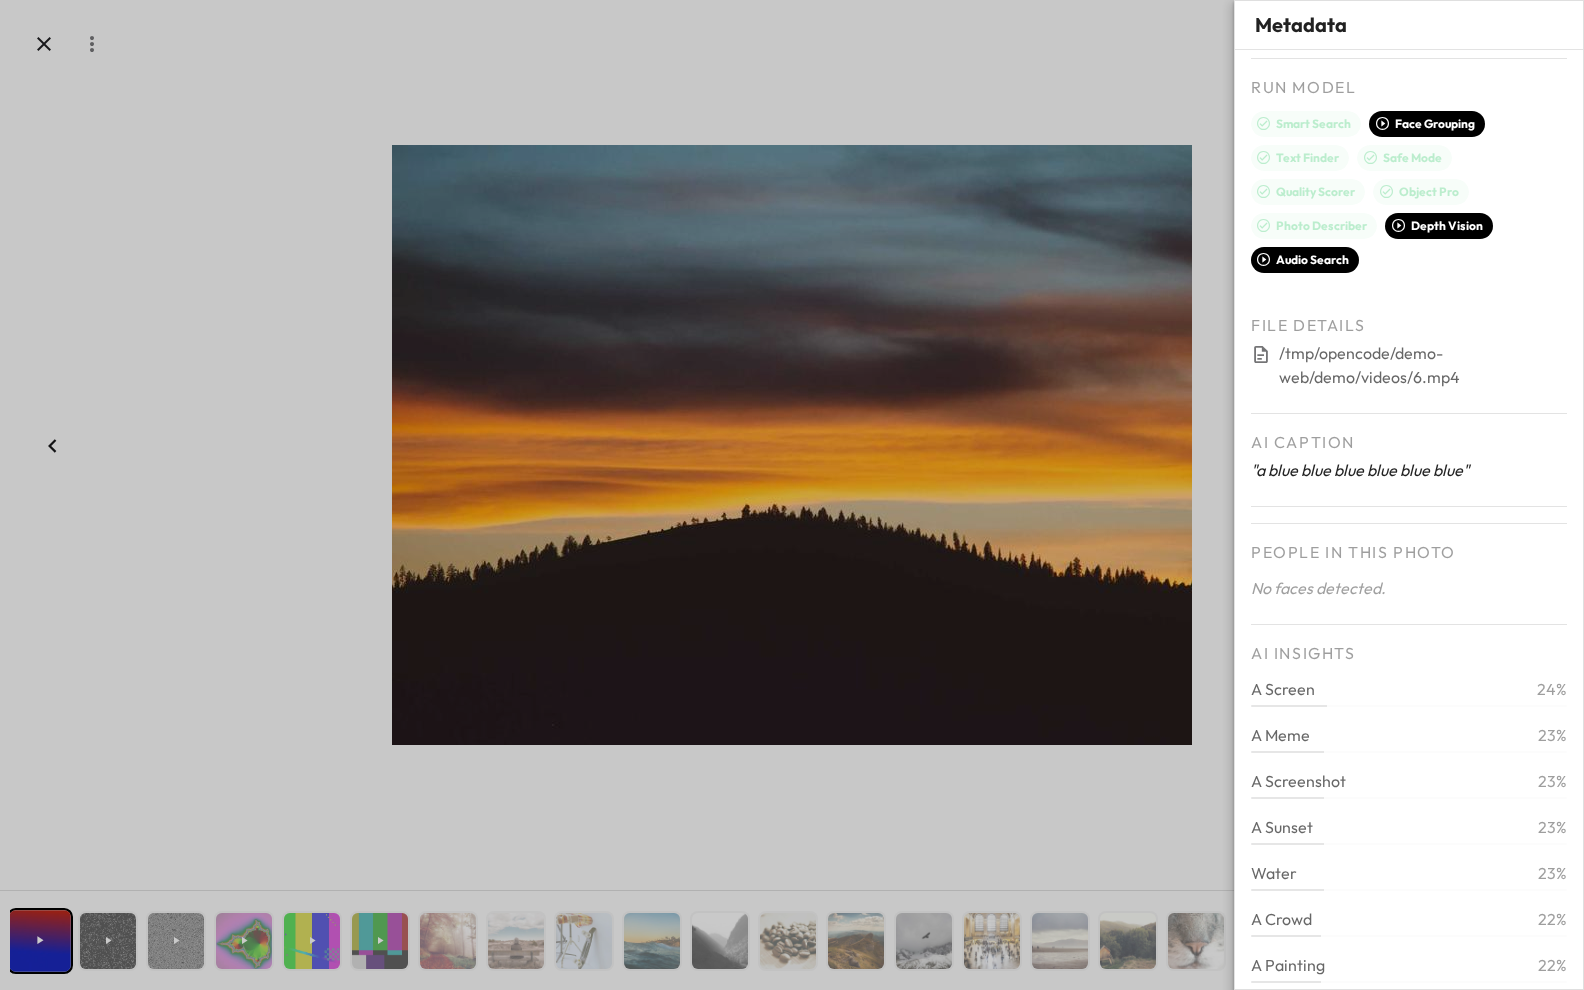Click the Smart Search model chip
The width and height of the screenshot is (1584, 990).
[1304, 124]
